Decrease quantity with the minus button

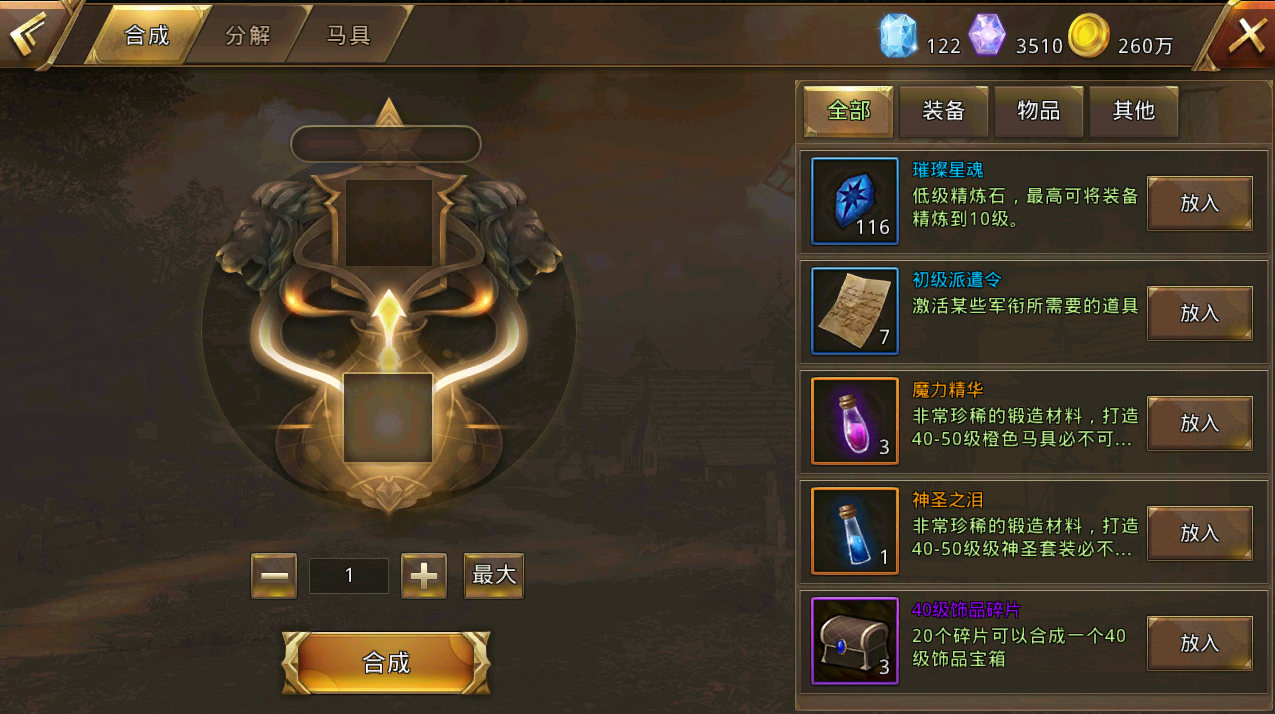(x=274, y=576)
